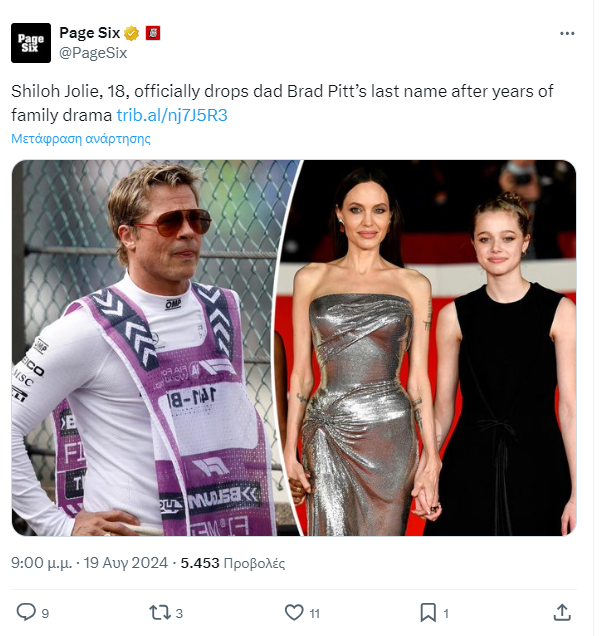Image resolution: width=610 pixels, height=636 pixels.
Task: Click the retweet count number 3
Action: point(179,612)
